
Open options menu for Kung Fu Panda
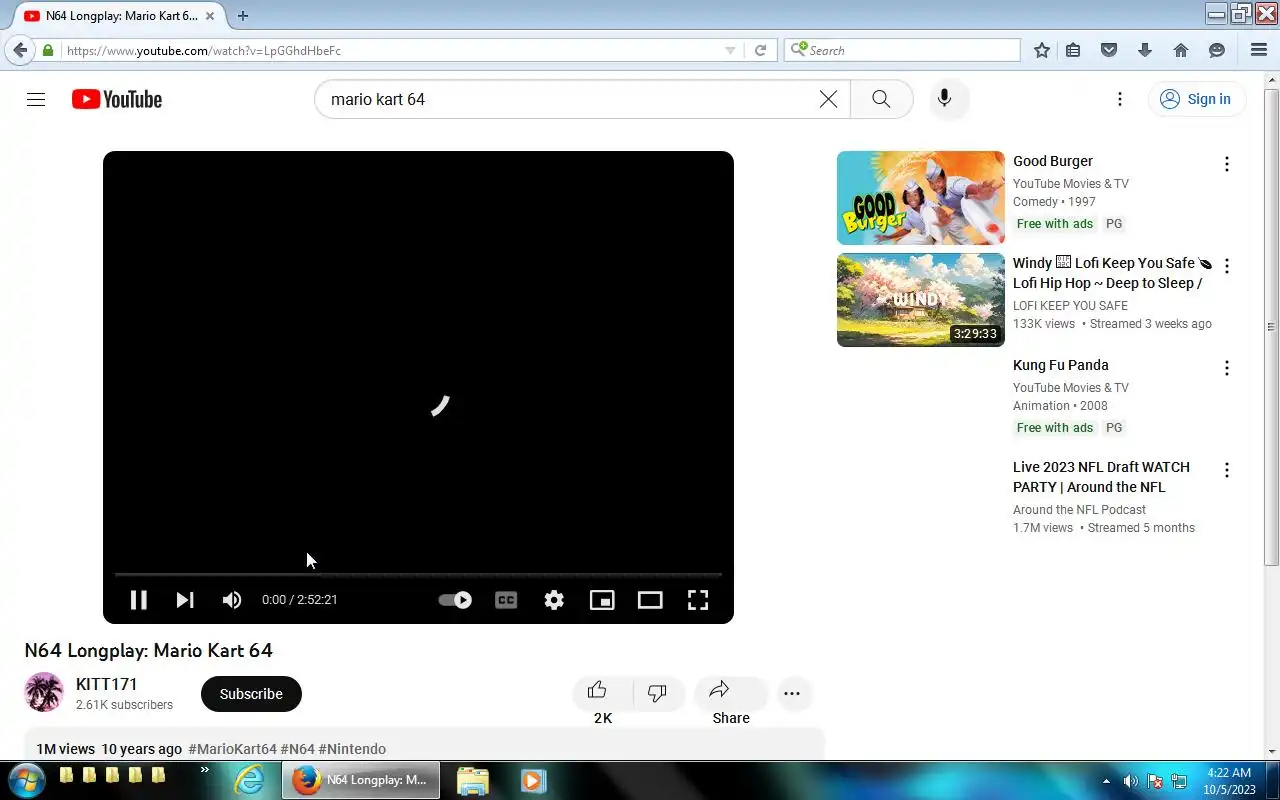point(1227,368)
